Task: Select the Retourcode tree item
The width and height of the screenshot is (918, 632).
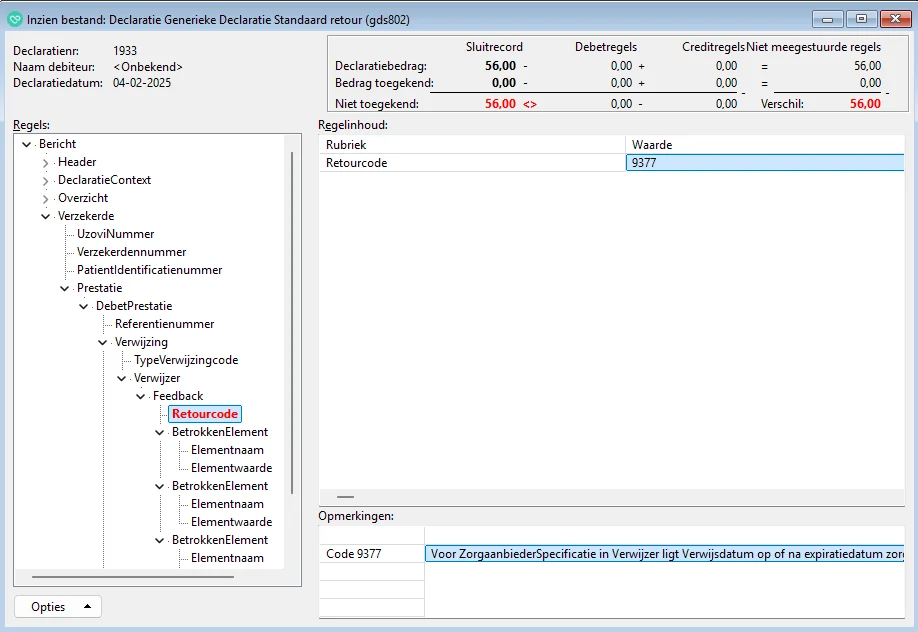Action: 204,414
